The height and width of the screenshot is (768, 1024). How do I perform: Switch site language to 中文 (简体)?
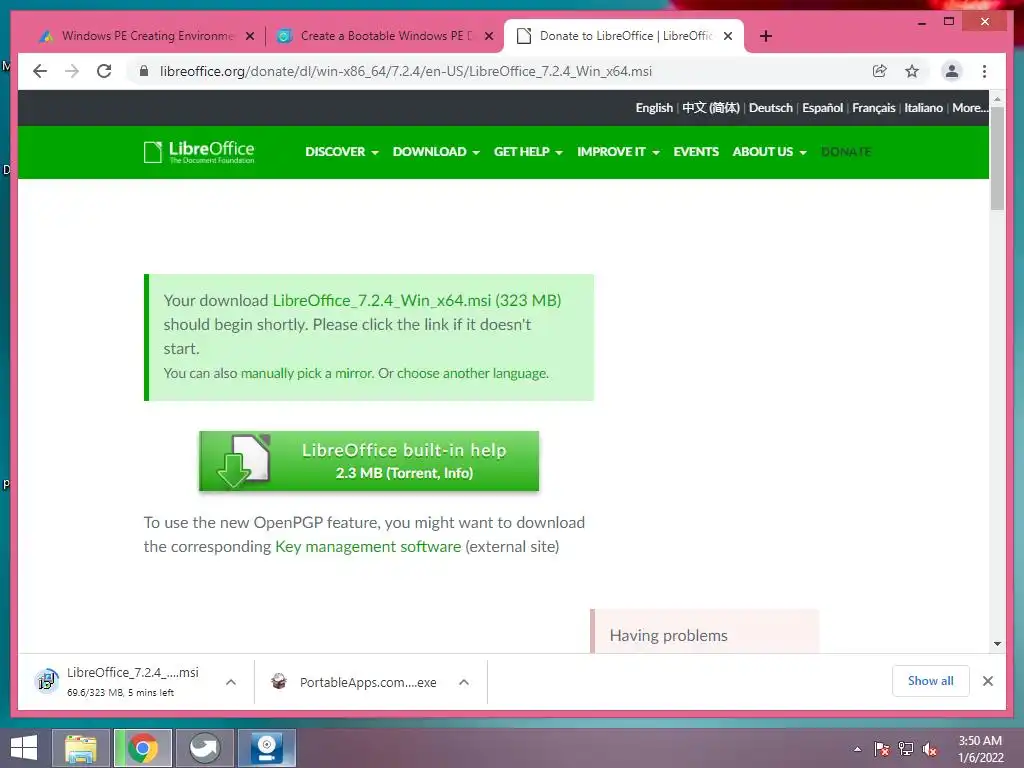(711, 108)
